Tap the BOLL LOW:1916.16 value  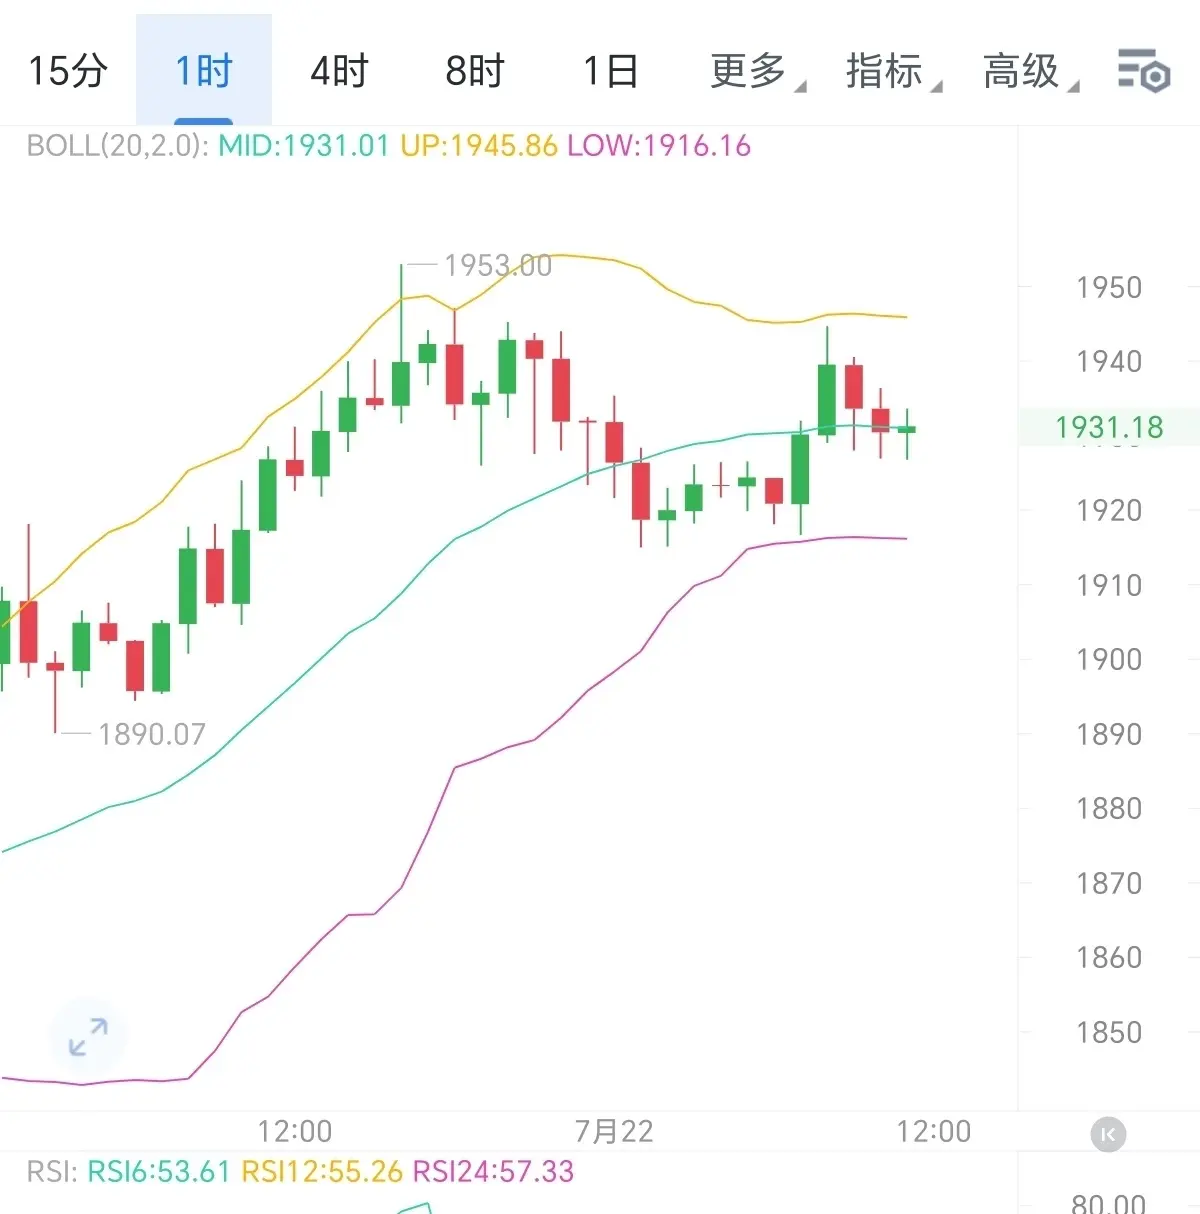tap(659, 146)
